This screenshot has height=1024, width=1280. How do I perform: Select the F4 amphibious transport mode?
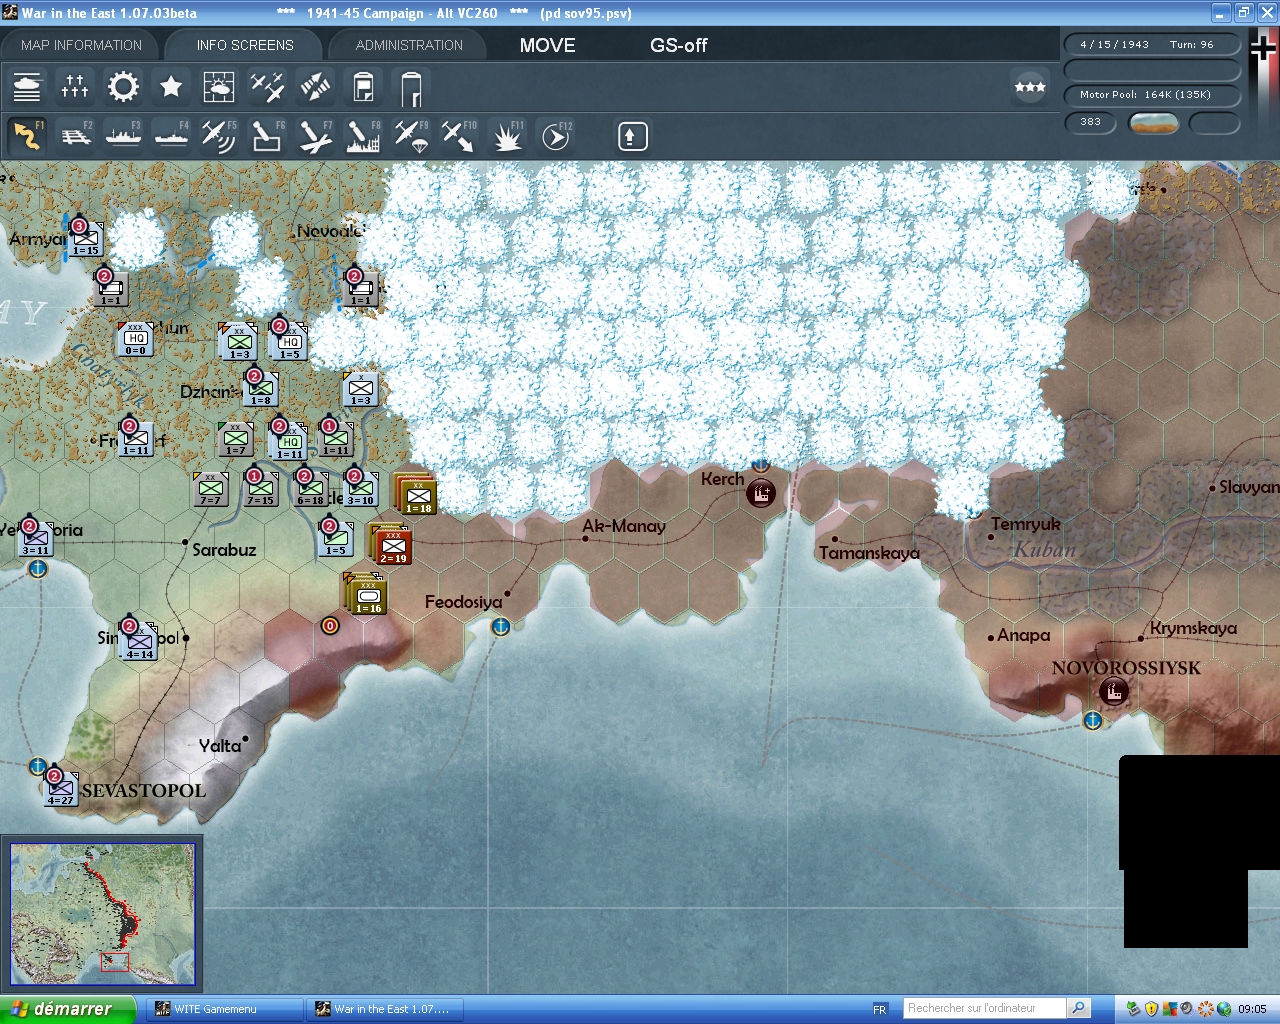coord(171,135)
